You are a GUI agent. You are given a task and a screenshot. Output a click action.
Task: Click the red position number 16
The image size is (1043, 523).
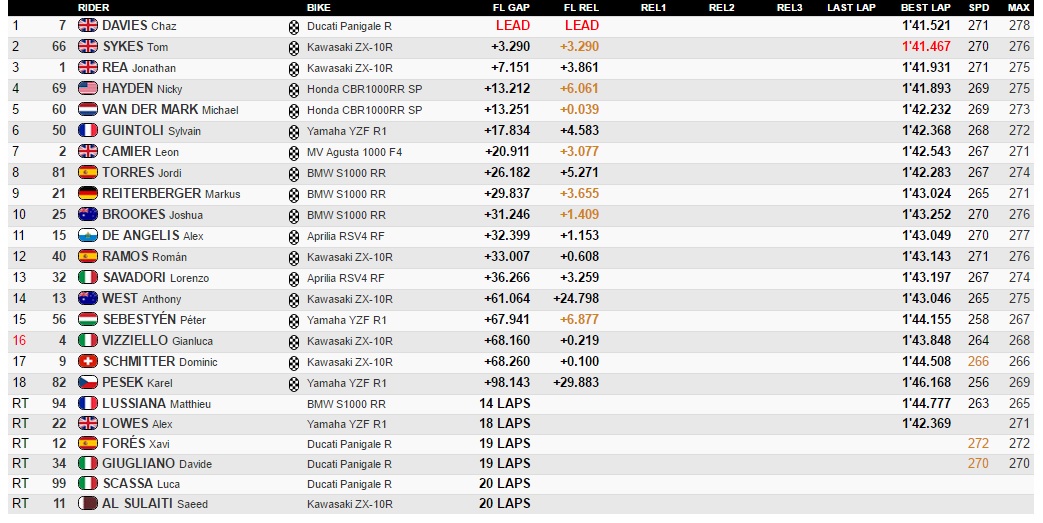pos(18,341)
